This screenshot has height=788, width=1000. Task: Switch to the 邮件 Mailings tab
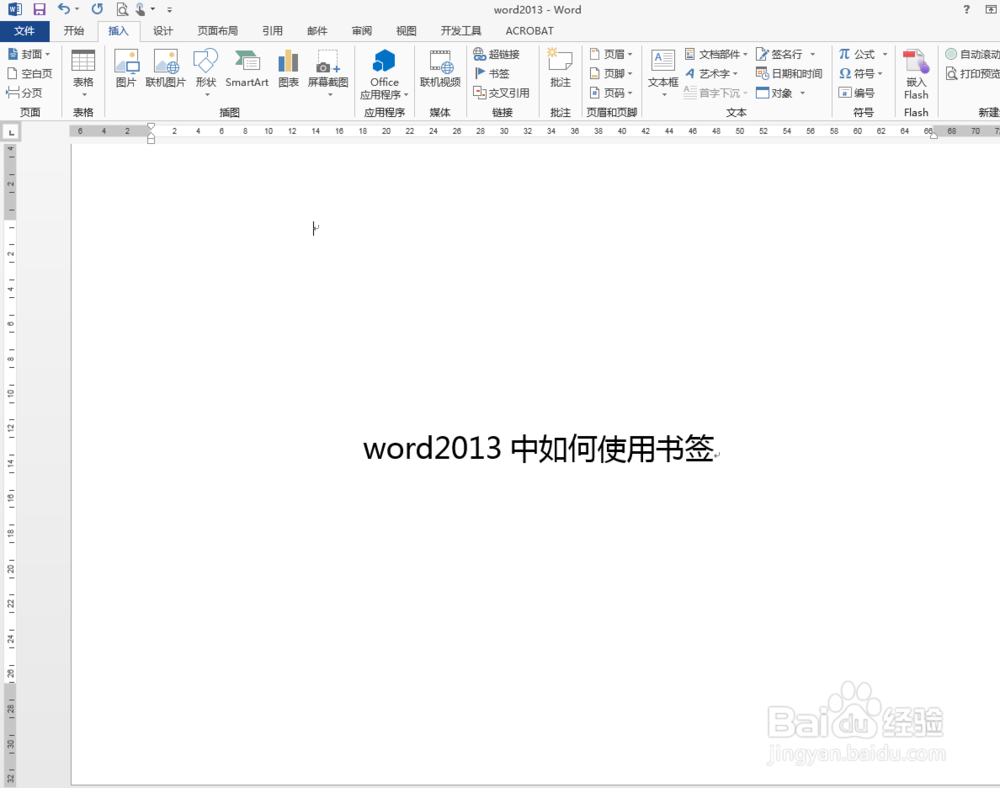[317, 31]
